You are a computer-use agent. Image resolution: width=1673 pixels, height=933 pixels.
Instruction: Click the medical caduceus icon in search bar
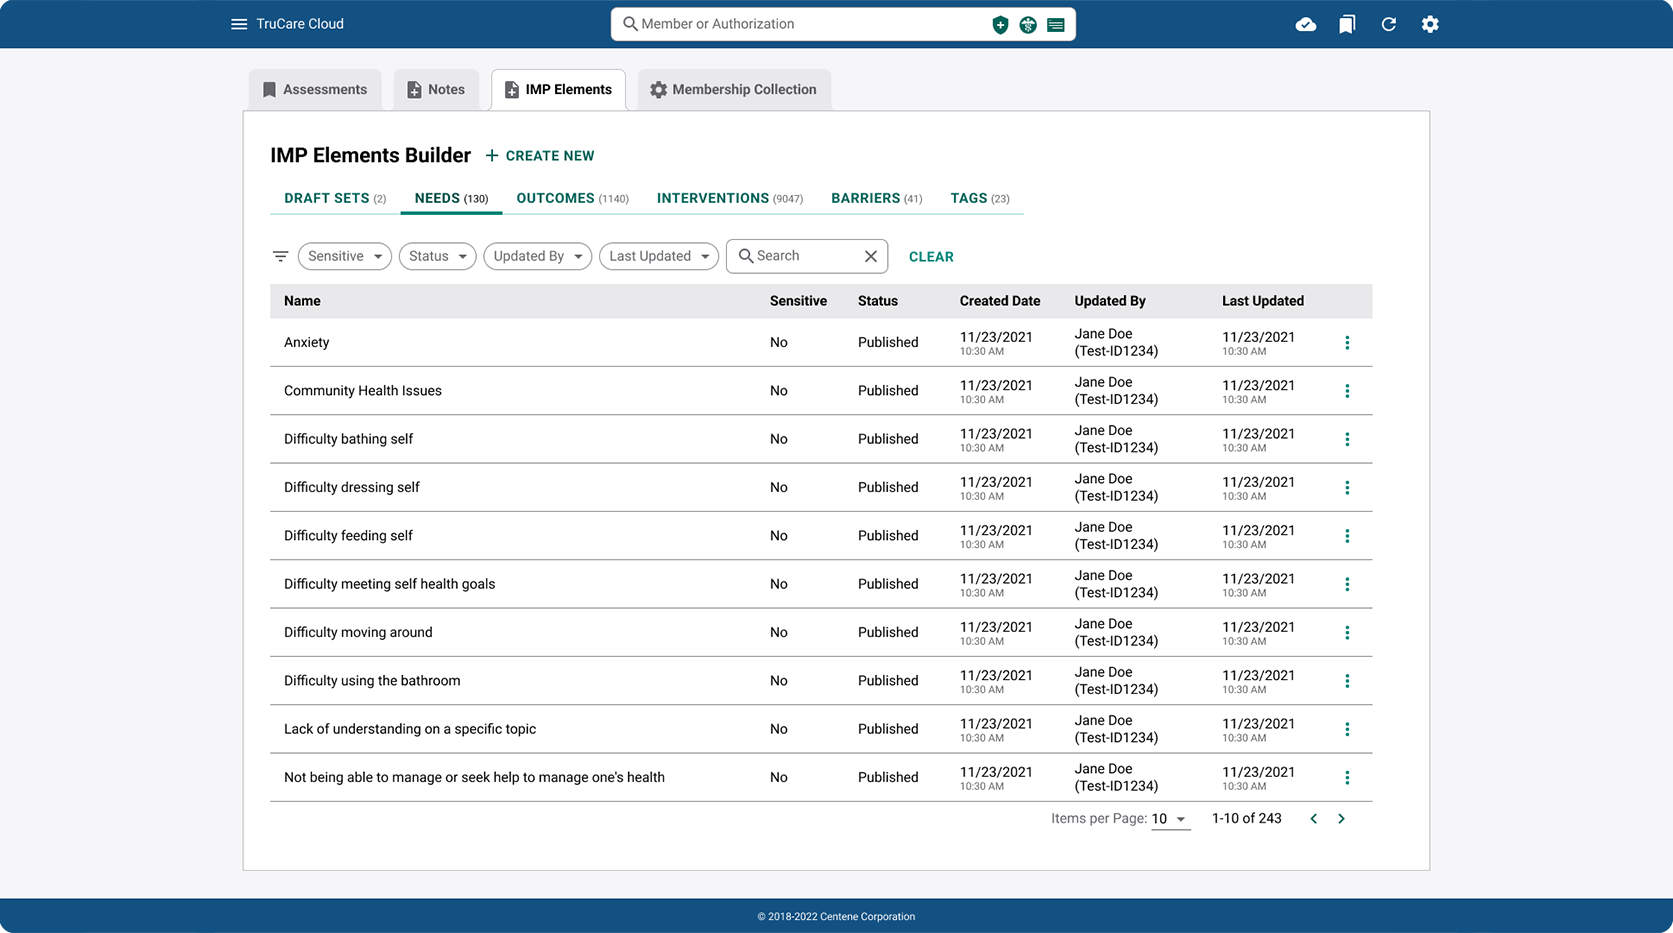1028,25
